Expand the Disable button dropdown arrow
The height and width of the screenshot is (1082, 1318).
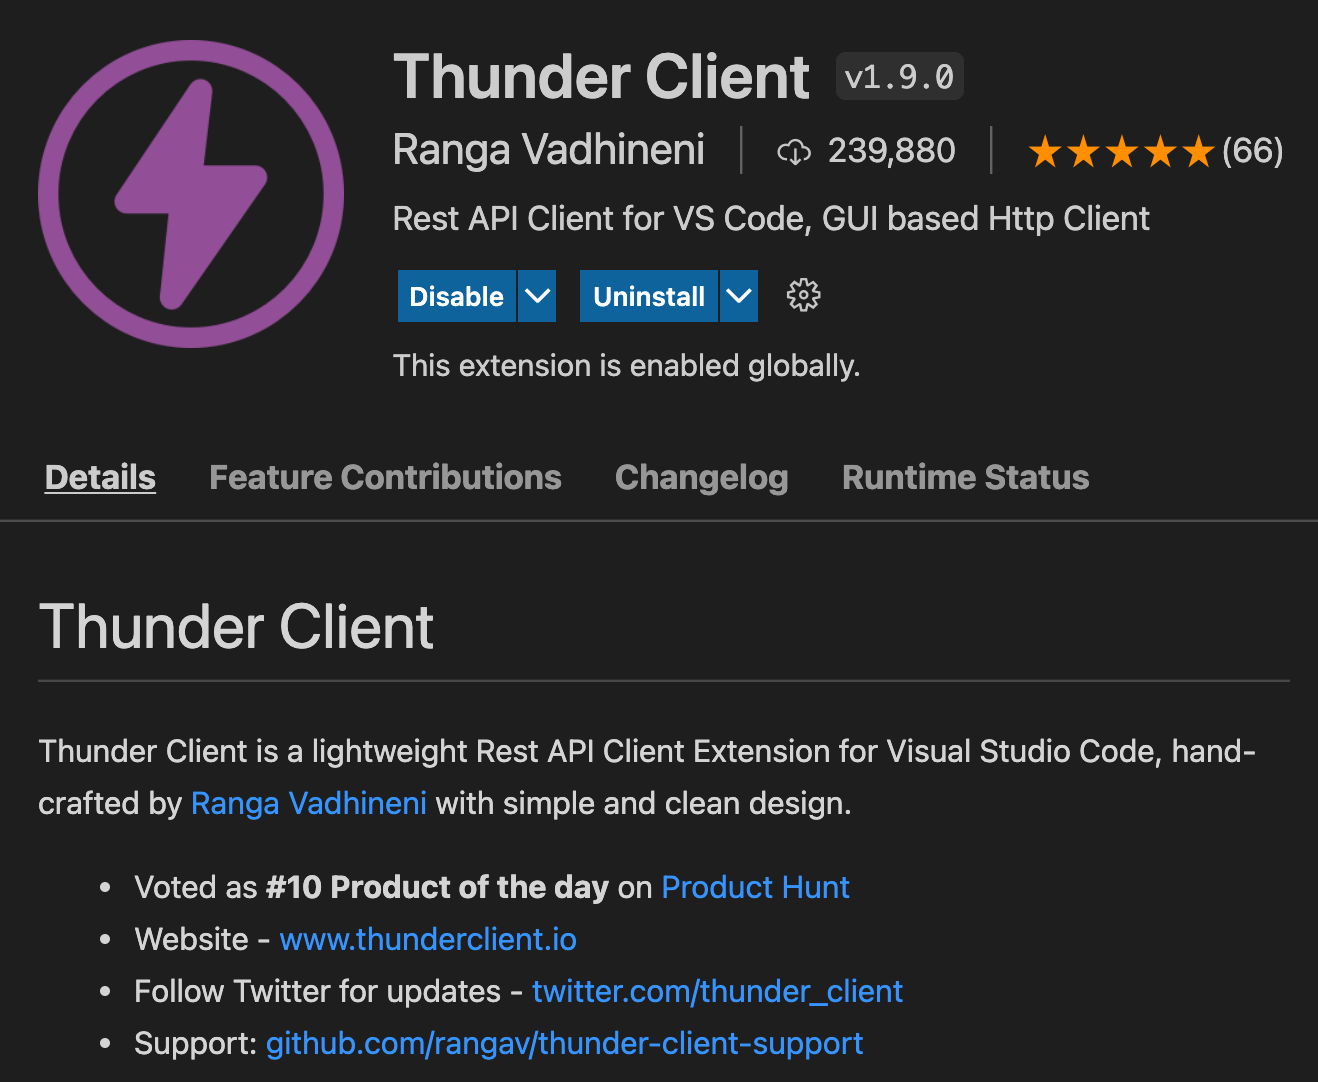537,296
